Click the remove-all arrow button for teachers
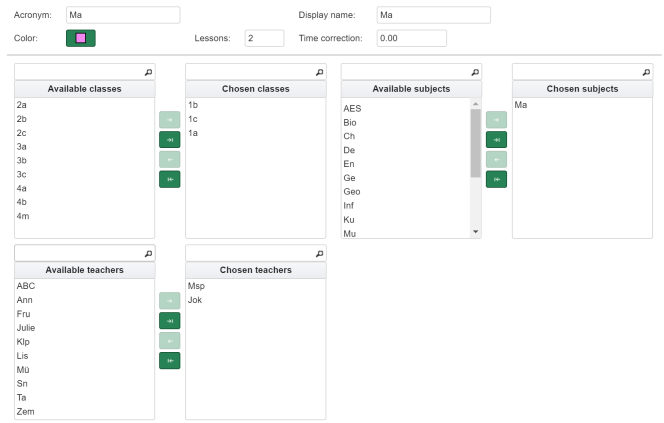664x423 pixels. point(169,360)
